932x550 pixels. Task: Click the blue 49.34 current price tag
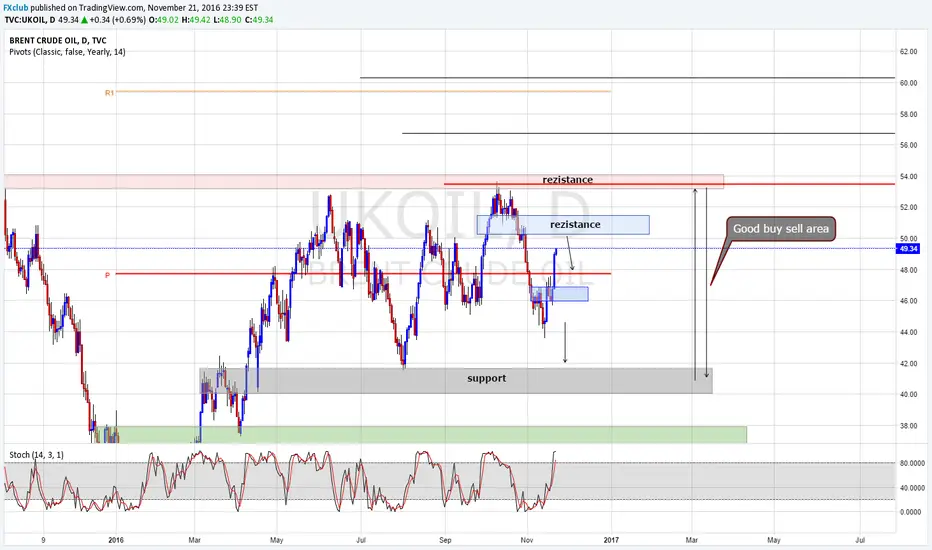tap(908, 249)
